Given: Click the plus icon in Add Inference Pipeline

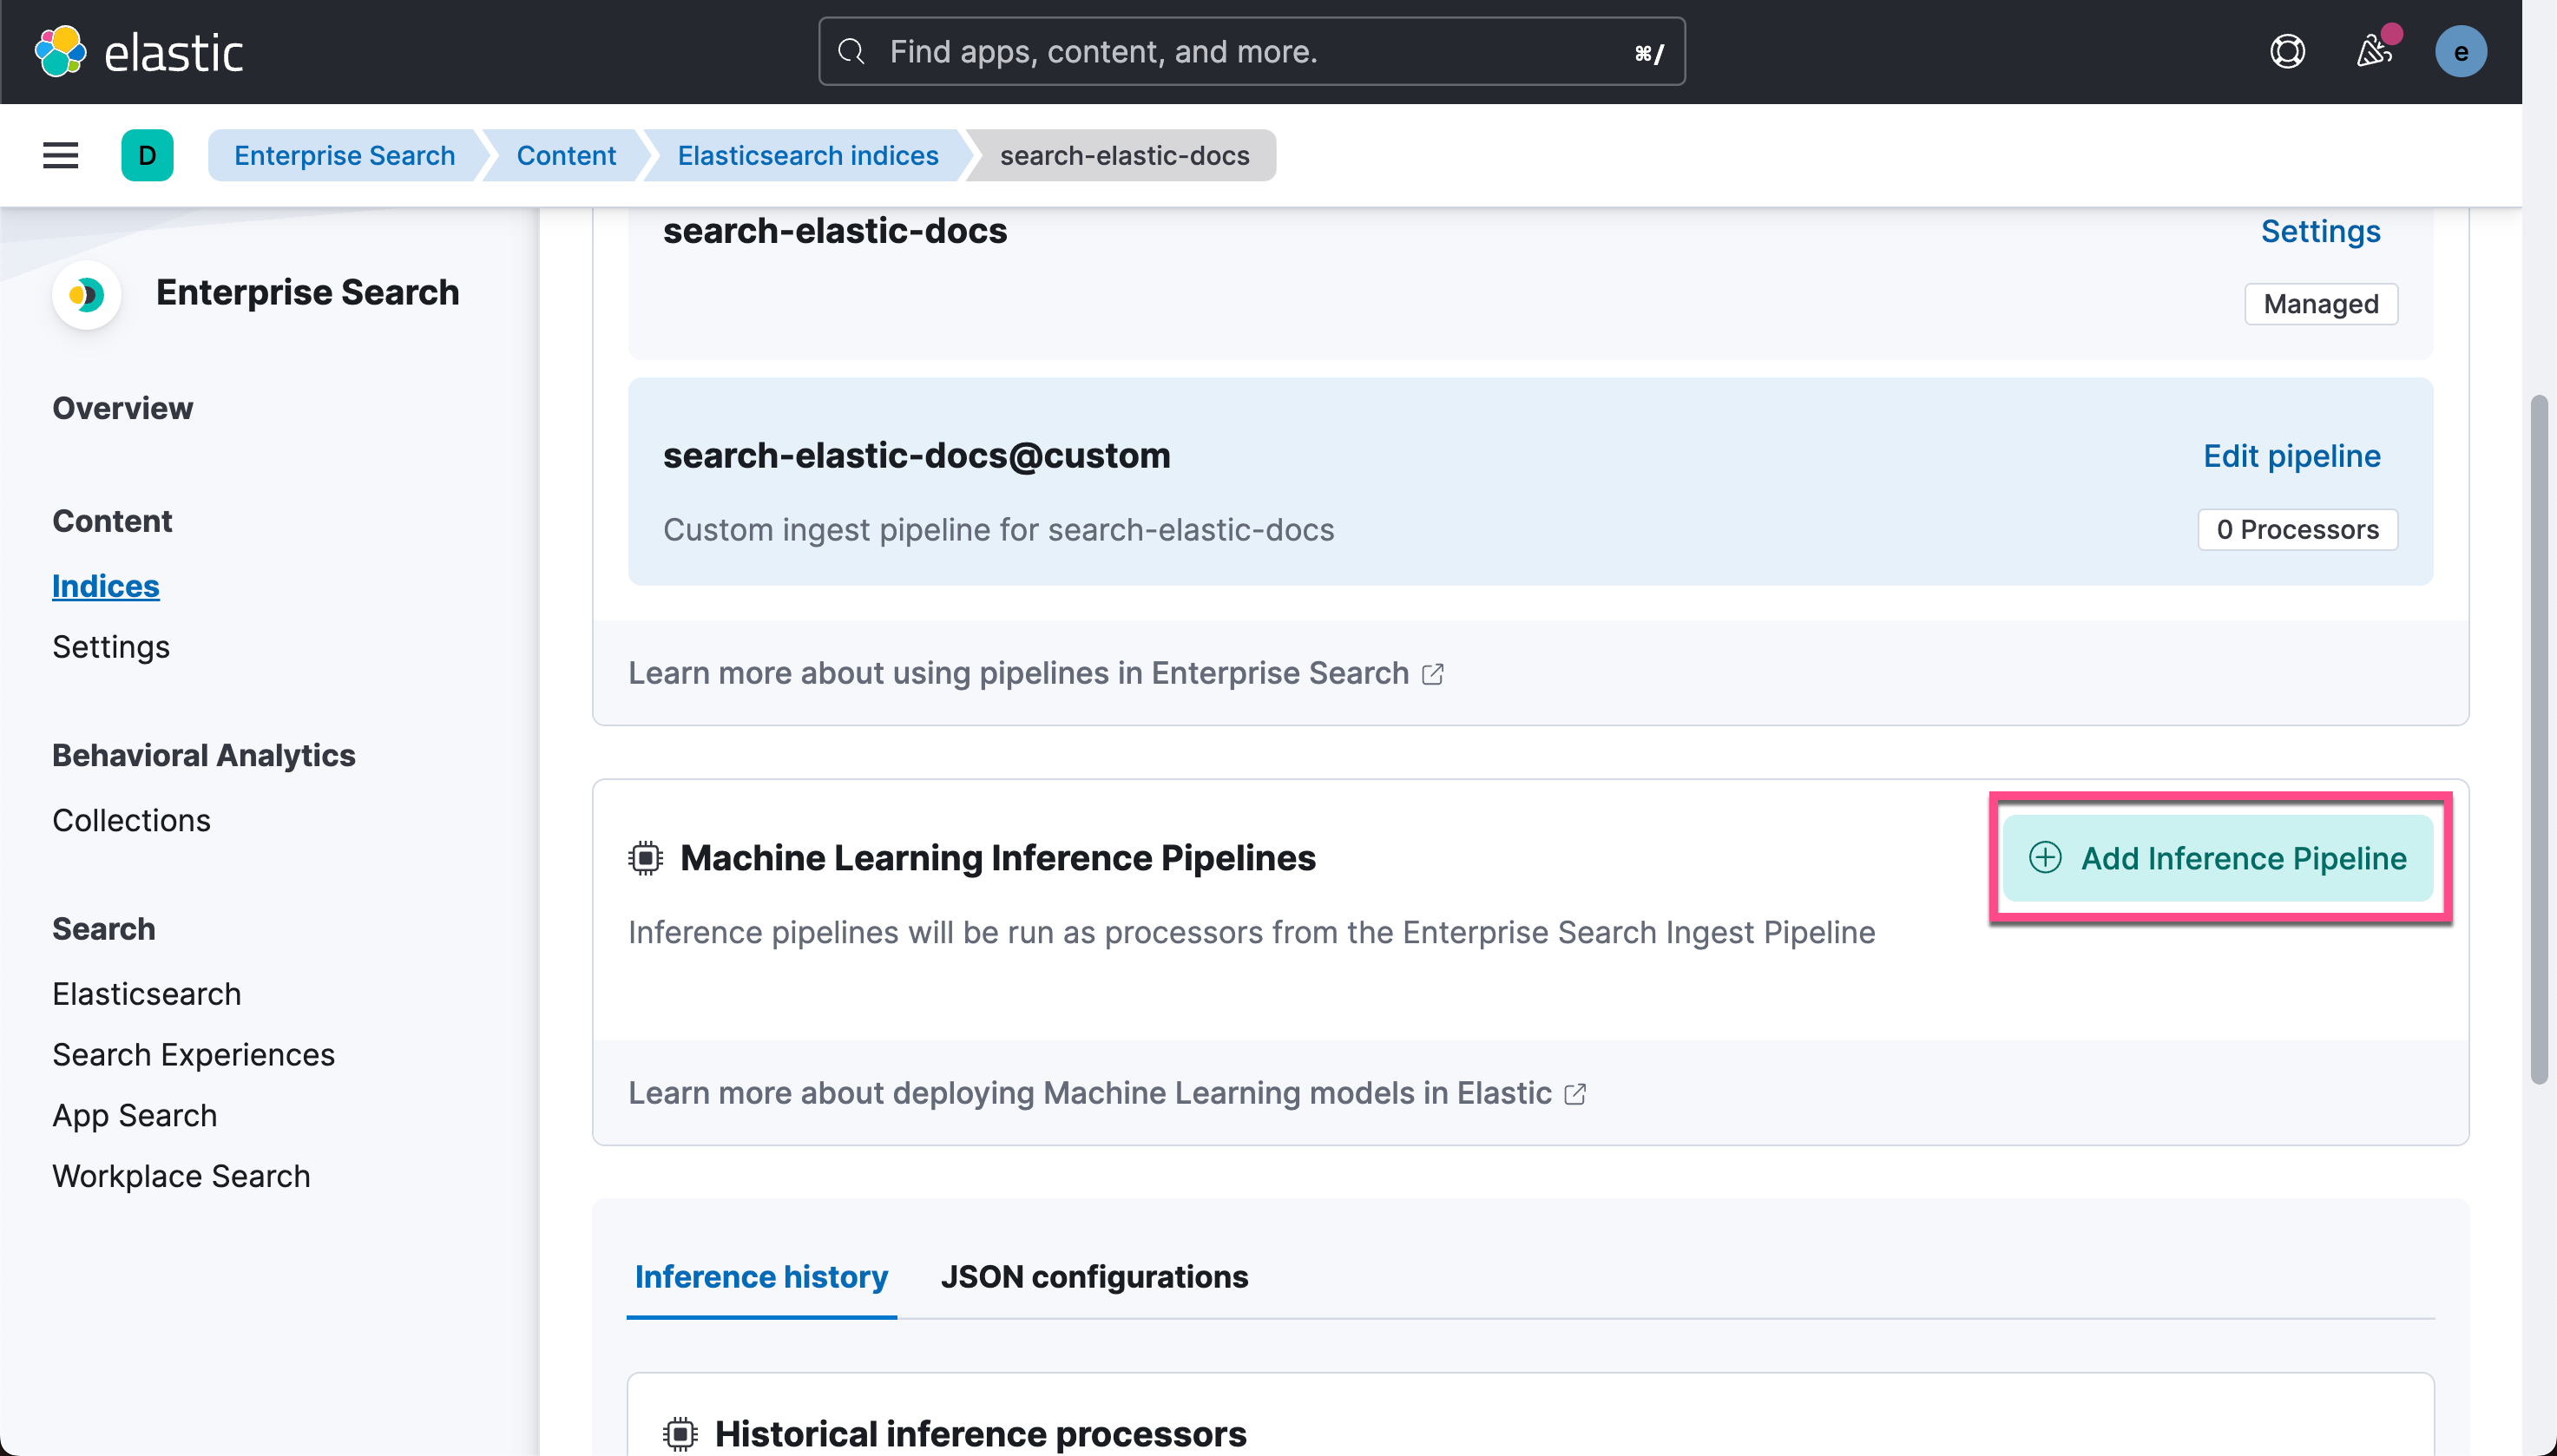Looking at the screenshot, I should click(2044, 858).
